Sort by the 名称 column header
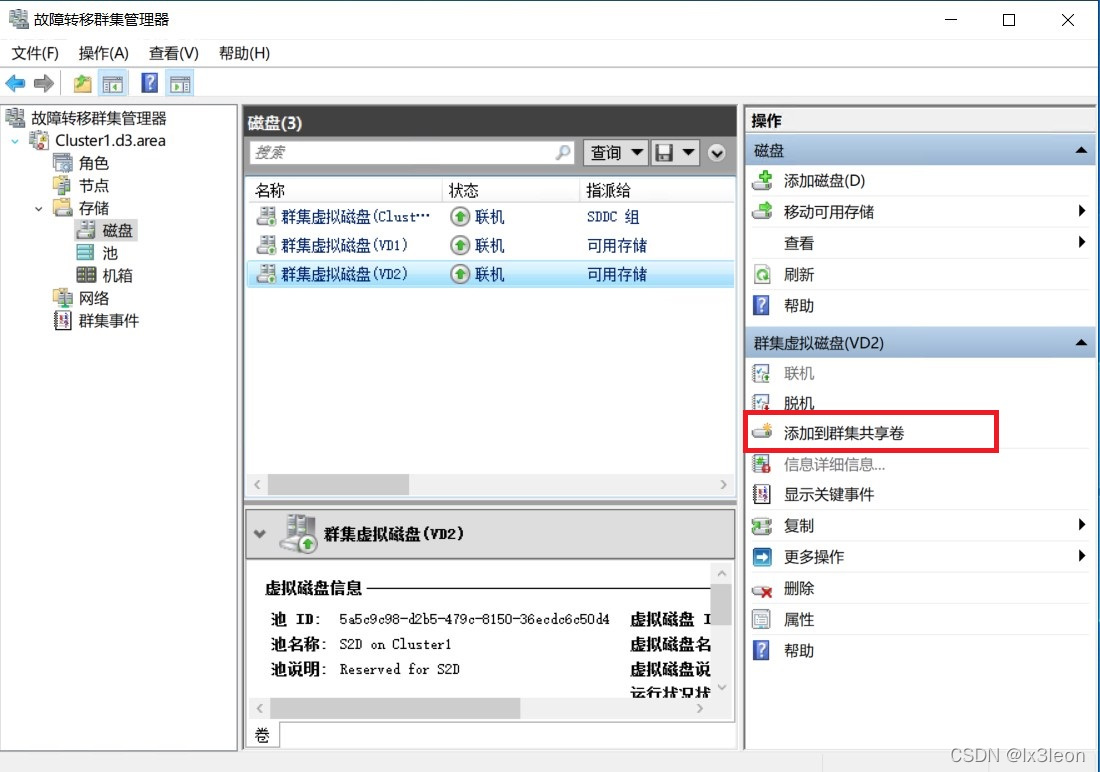 click(x=344, y=190)
